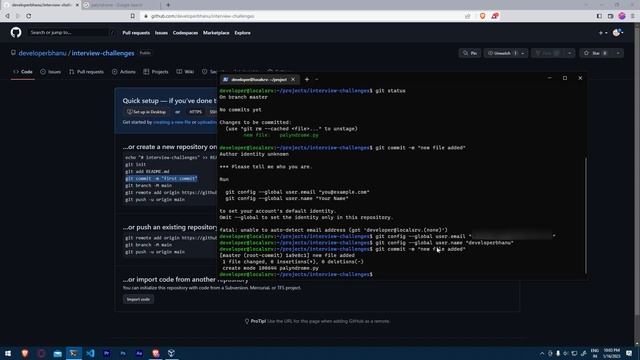Click the Pin repository button
This screenshot has width=640, height=360.
pyautogui.click(x=470, y=53)
